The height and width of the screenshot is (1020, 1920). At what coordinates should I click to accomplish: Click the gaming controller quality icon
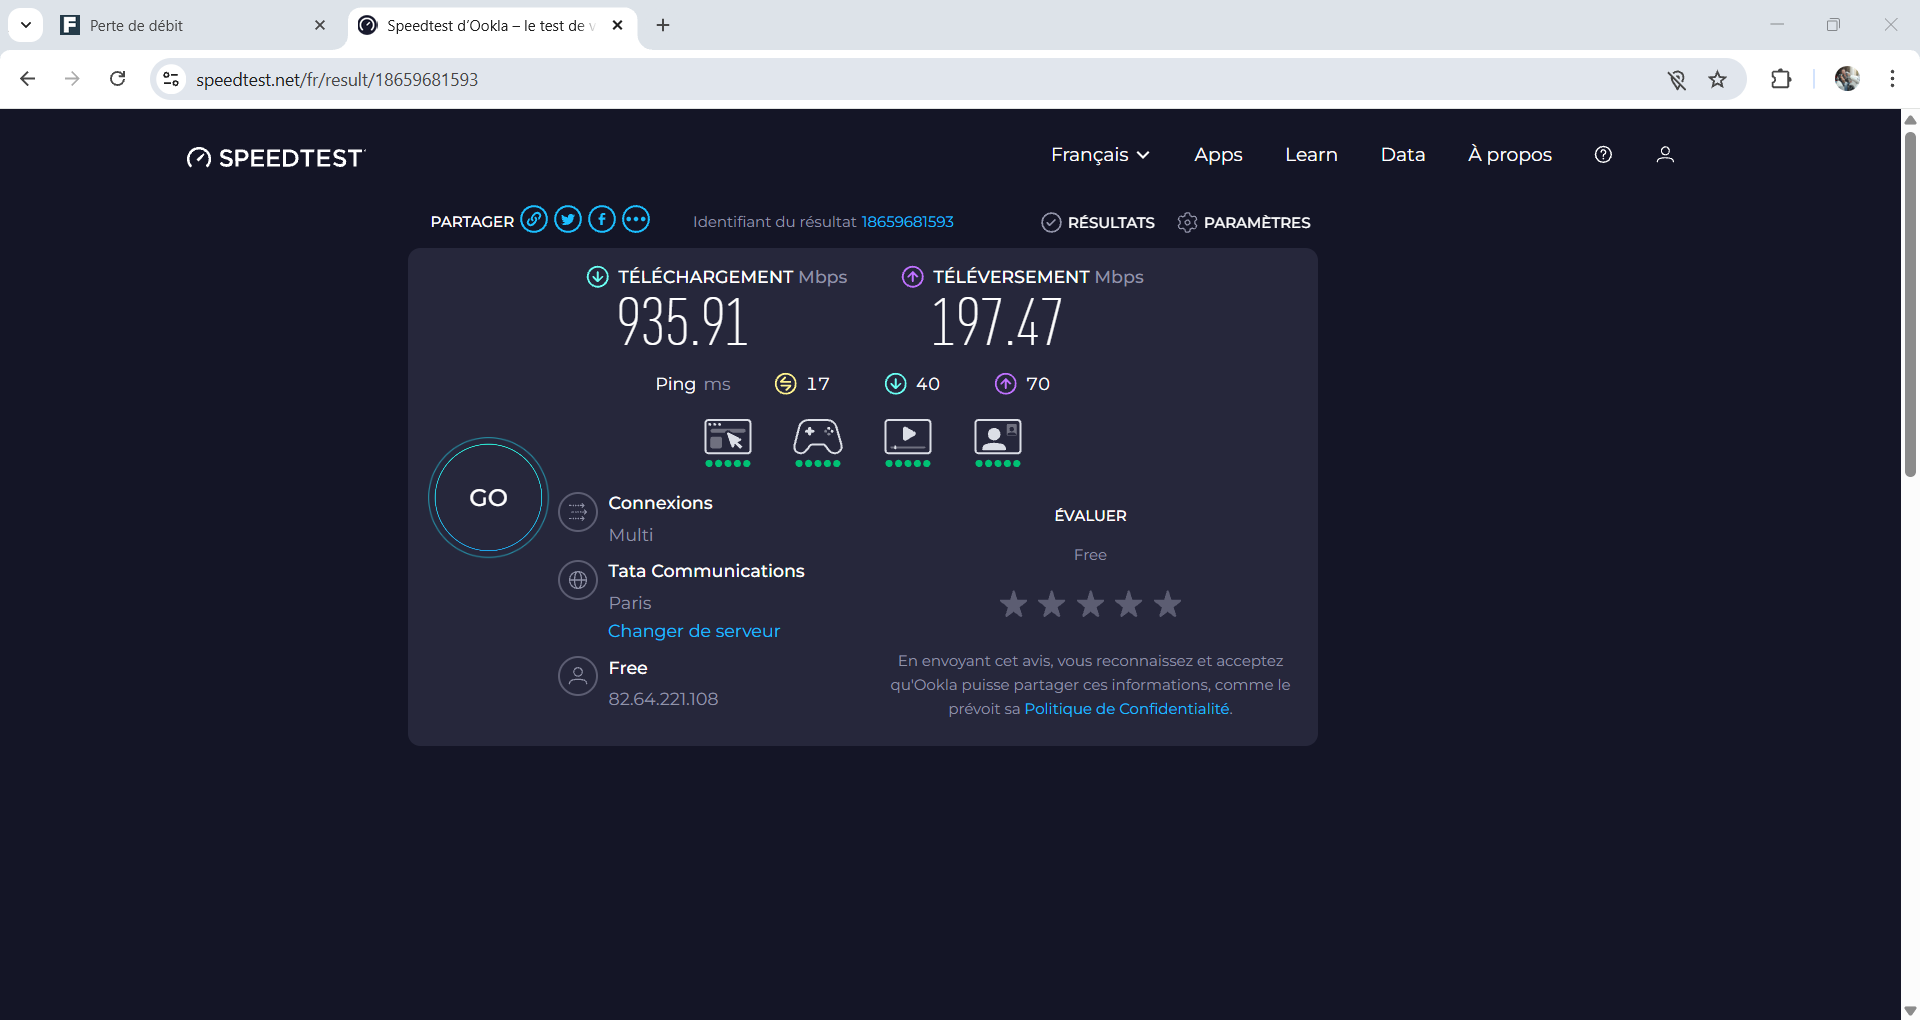click(x=818, y=438)
